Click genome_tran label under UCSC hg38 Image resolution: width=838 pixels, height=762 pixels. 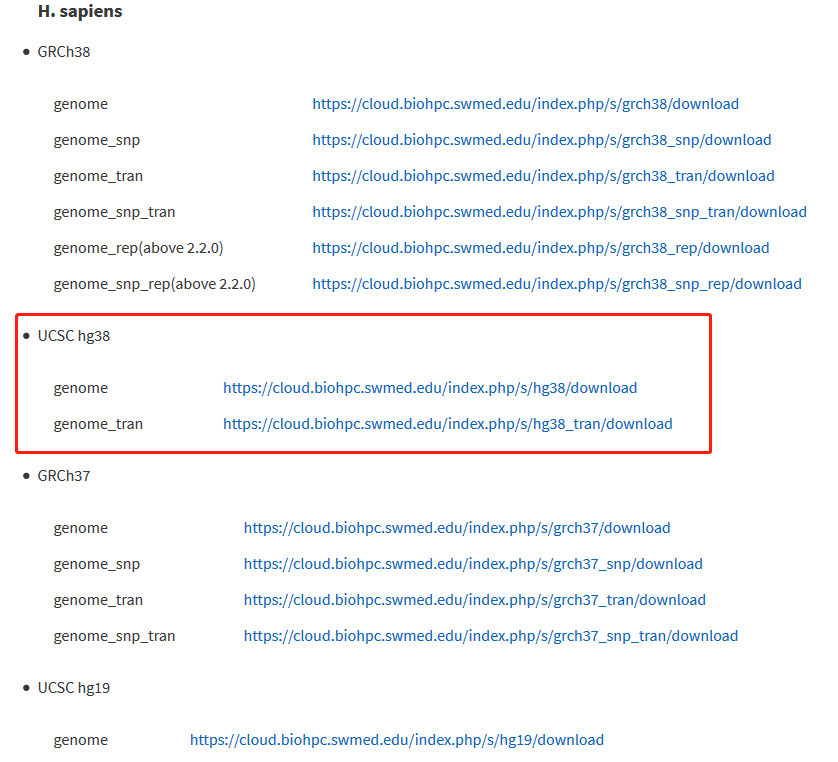tap(98, 424)
